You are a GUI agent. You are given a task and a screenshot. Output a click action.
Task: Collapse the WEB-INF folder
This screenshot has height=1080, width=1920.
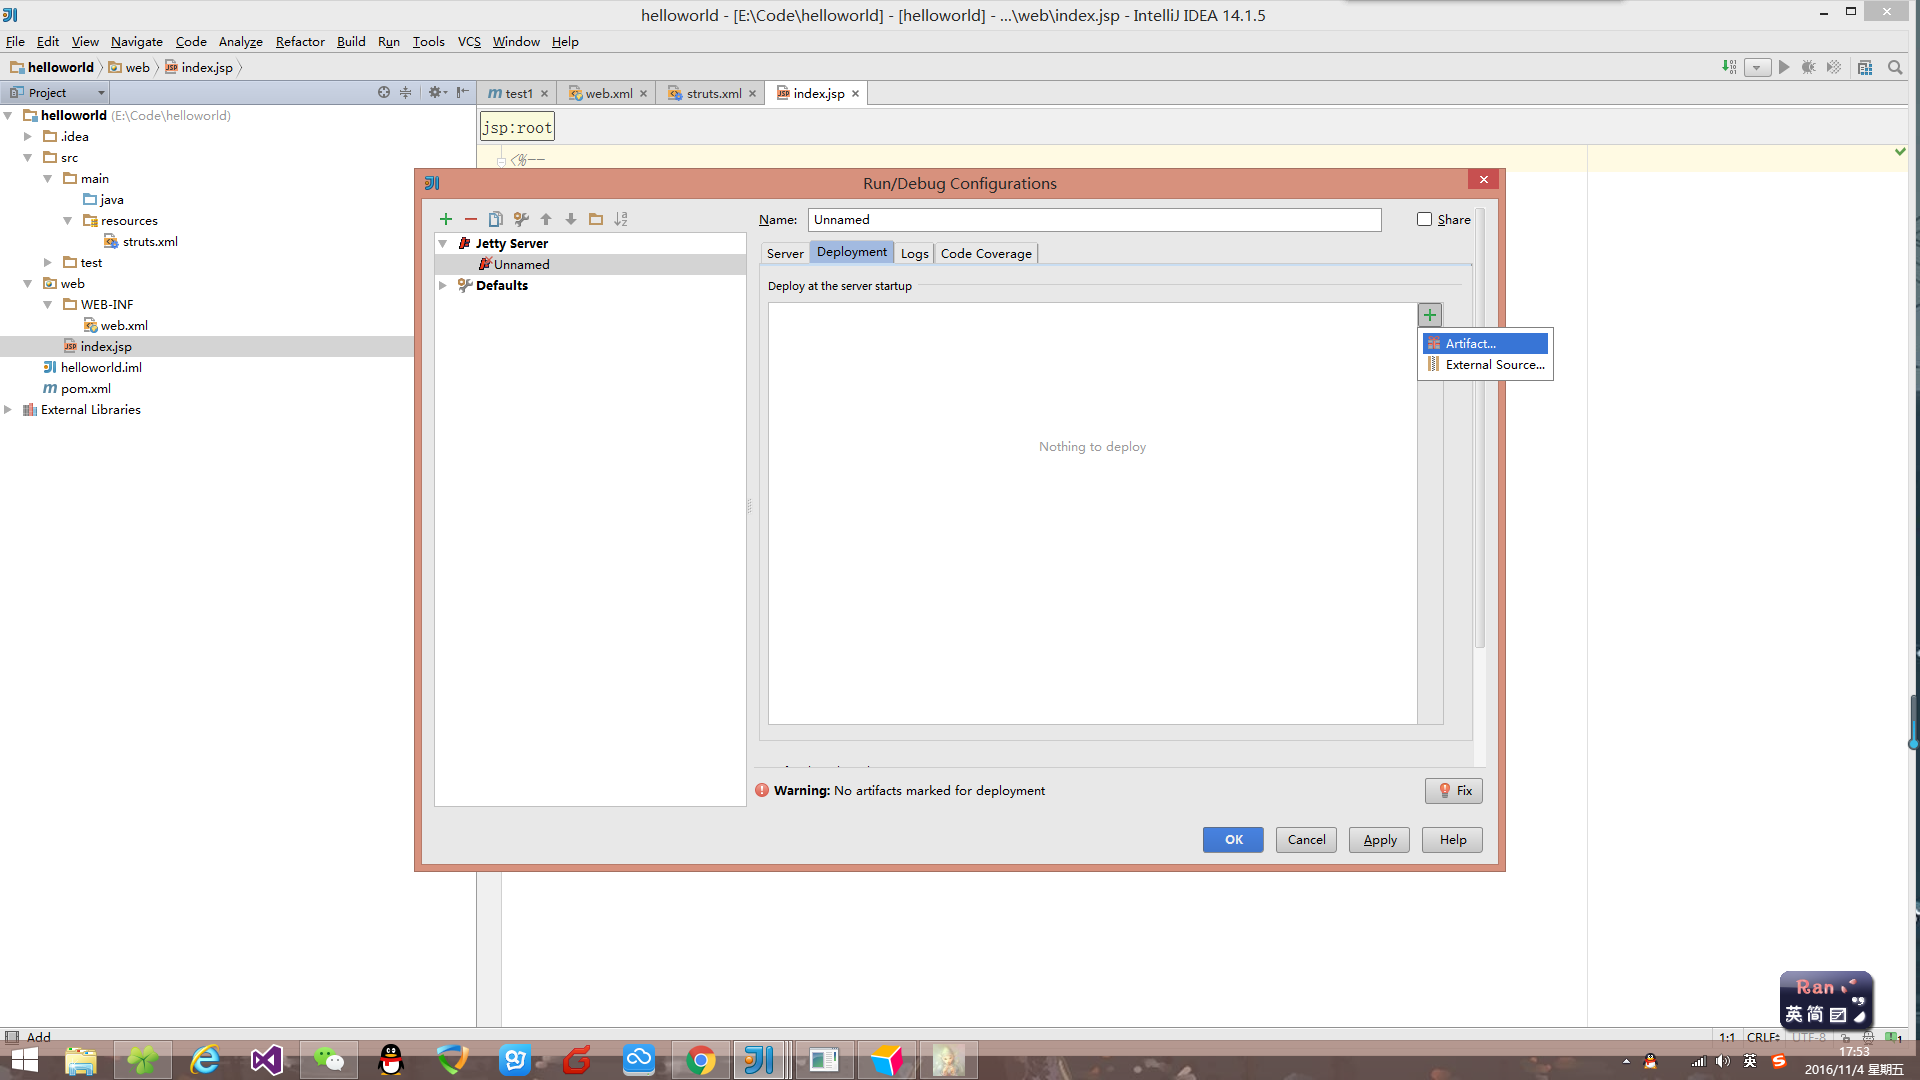(48, 304)
